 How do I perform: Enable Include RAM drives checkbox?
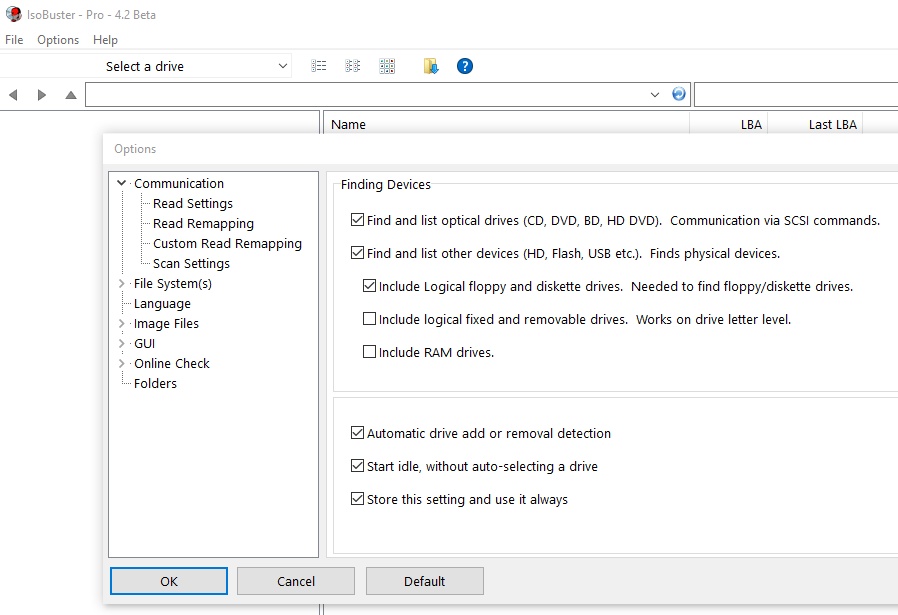click(369, 352)
